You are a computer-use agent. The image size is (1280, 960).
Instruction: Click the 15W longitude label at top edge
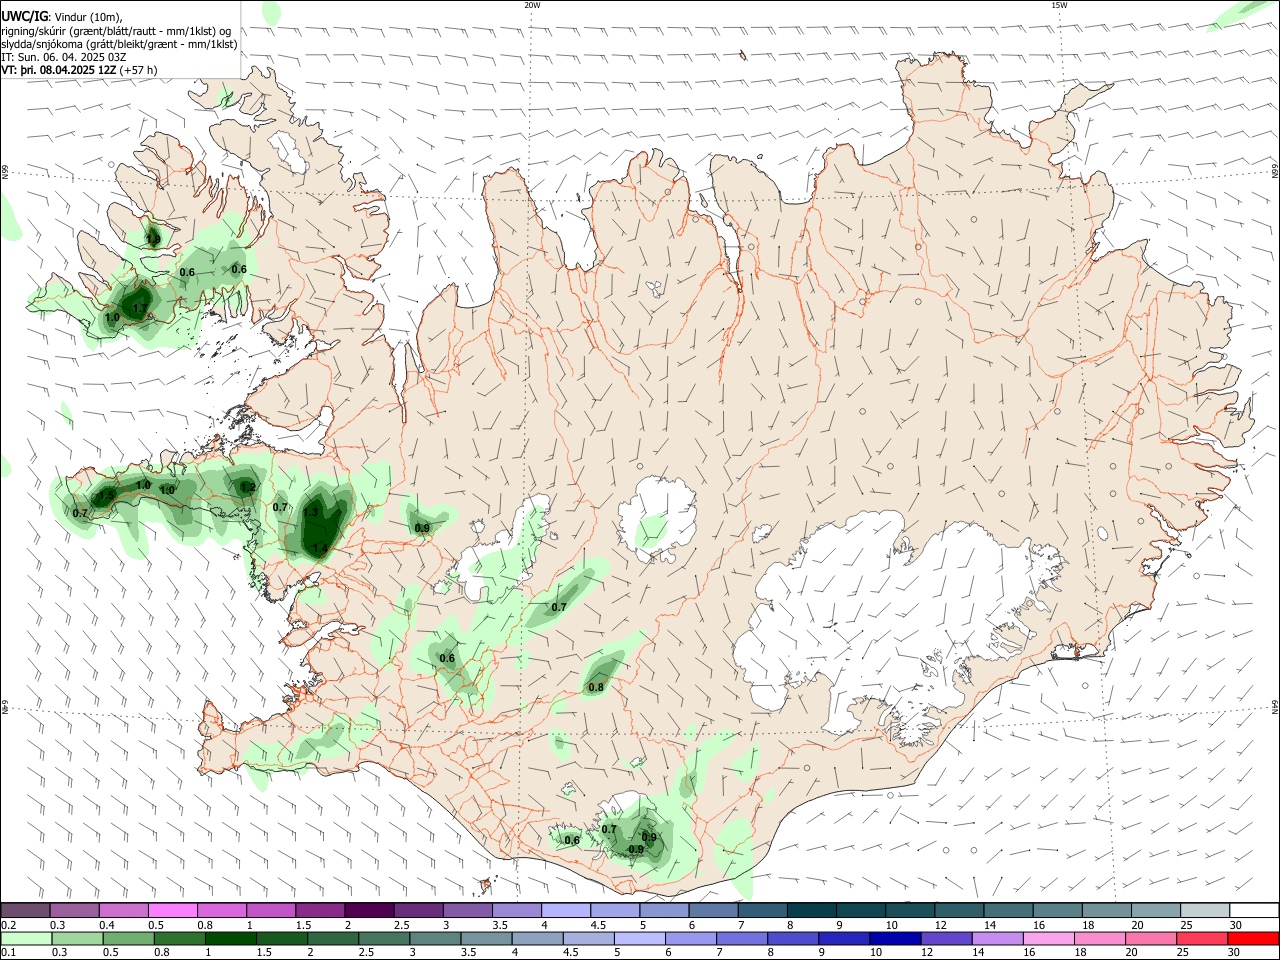[1059, 5]
